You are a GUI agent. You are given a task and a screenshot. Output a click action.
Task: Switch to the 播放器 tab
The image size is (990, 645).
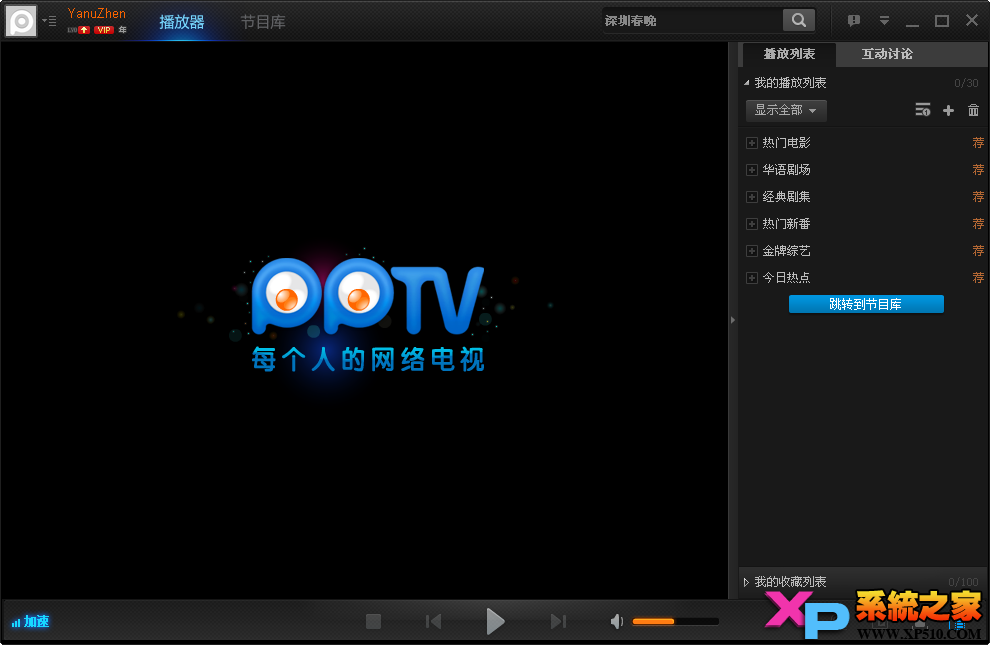click(x=182, y=22)
